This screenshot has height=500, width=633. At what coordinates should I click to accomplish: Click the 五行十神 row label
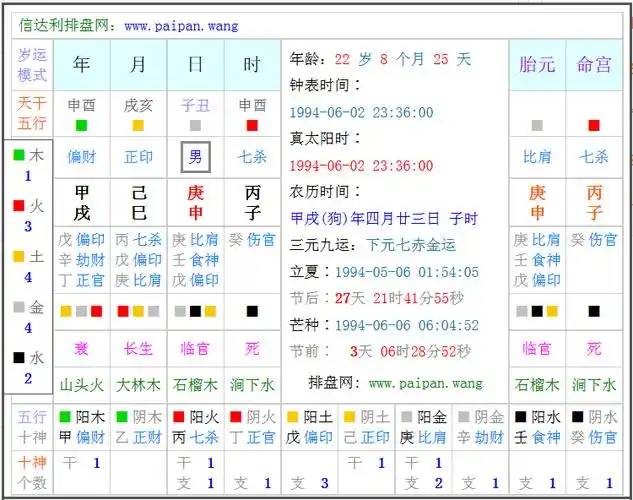coord(32,427)
